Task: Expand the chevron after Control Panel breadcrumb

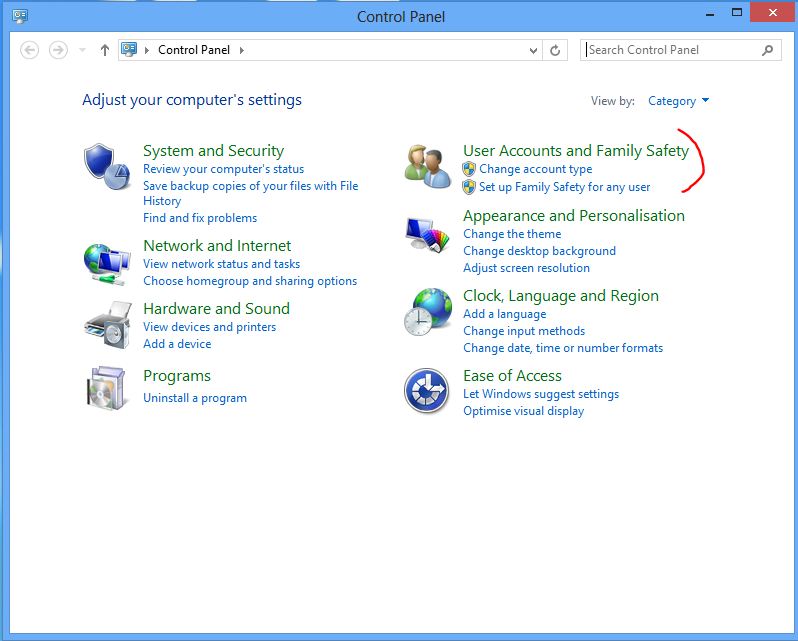Action: [242, 50]
